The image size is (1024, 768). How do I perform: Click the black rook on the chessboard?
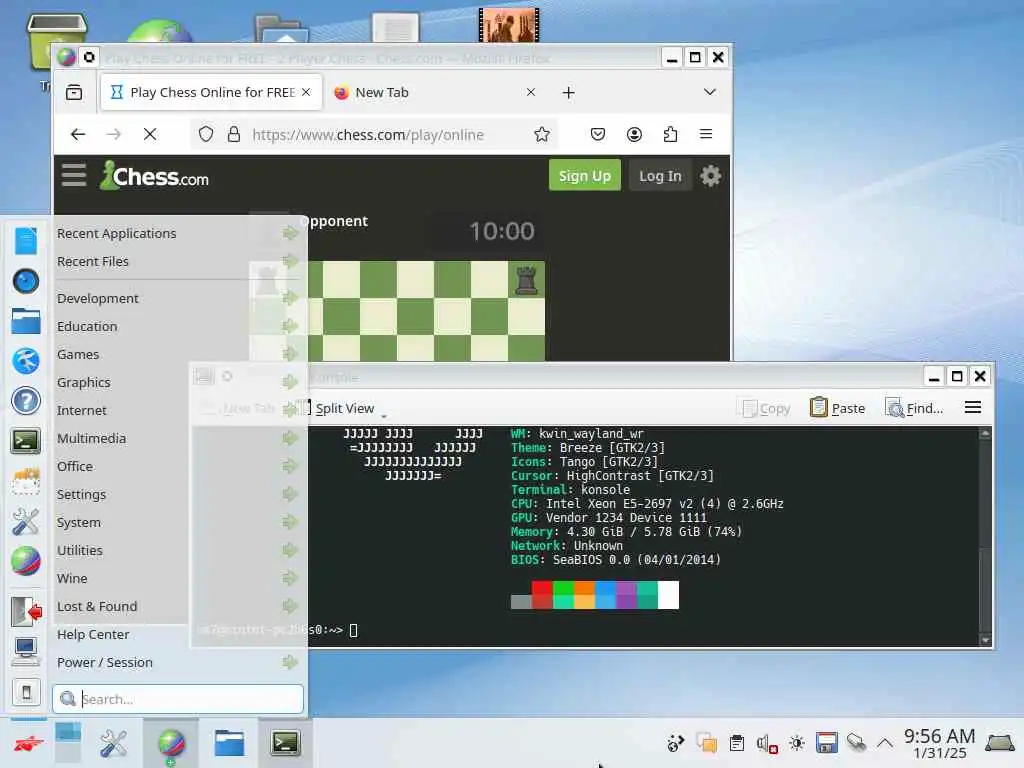tap(526, 280)
